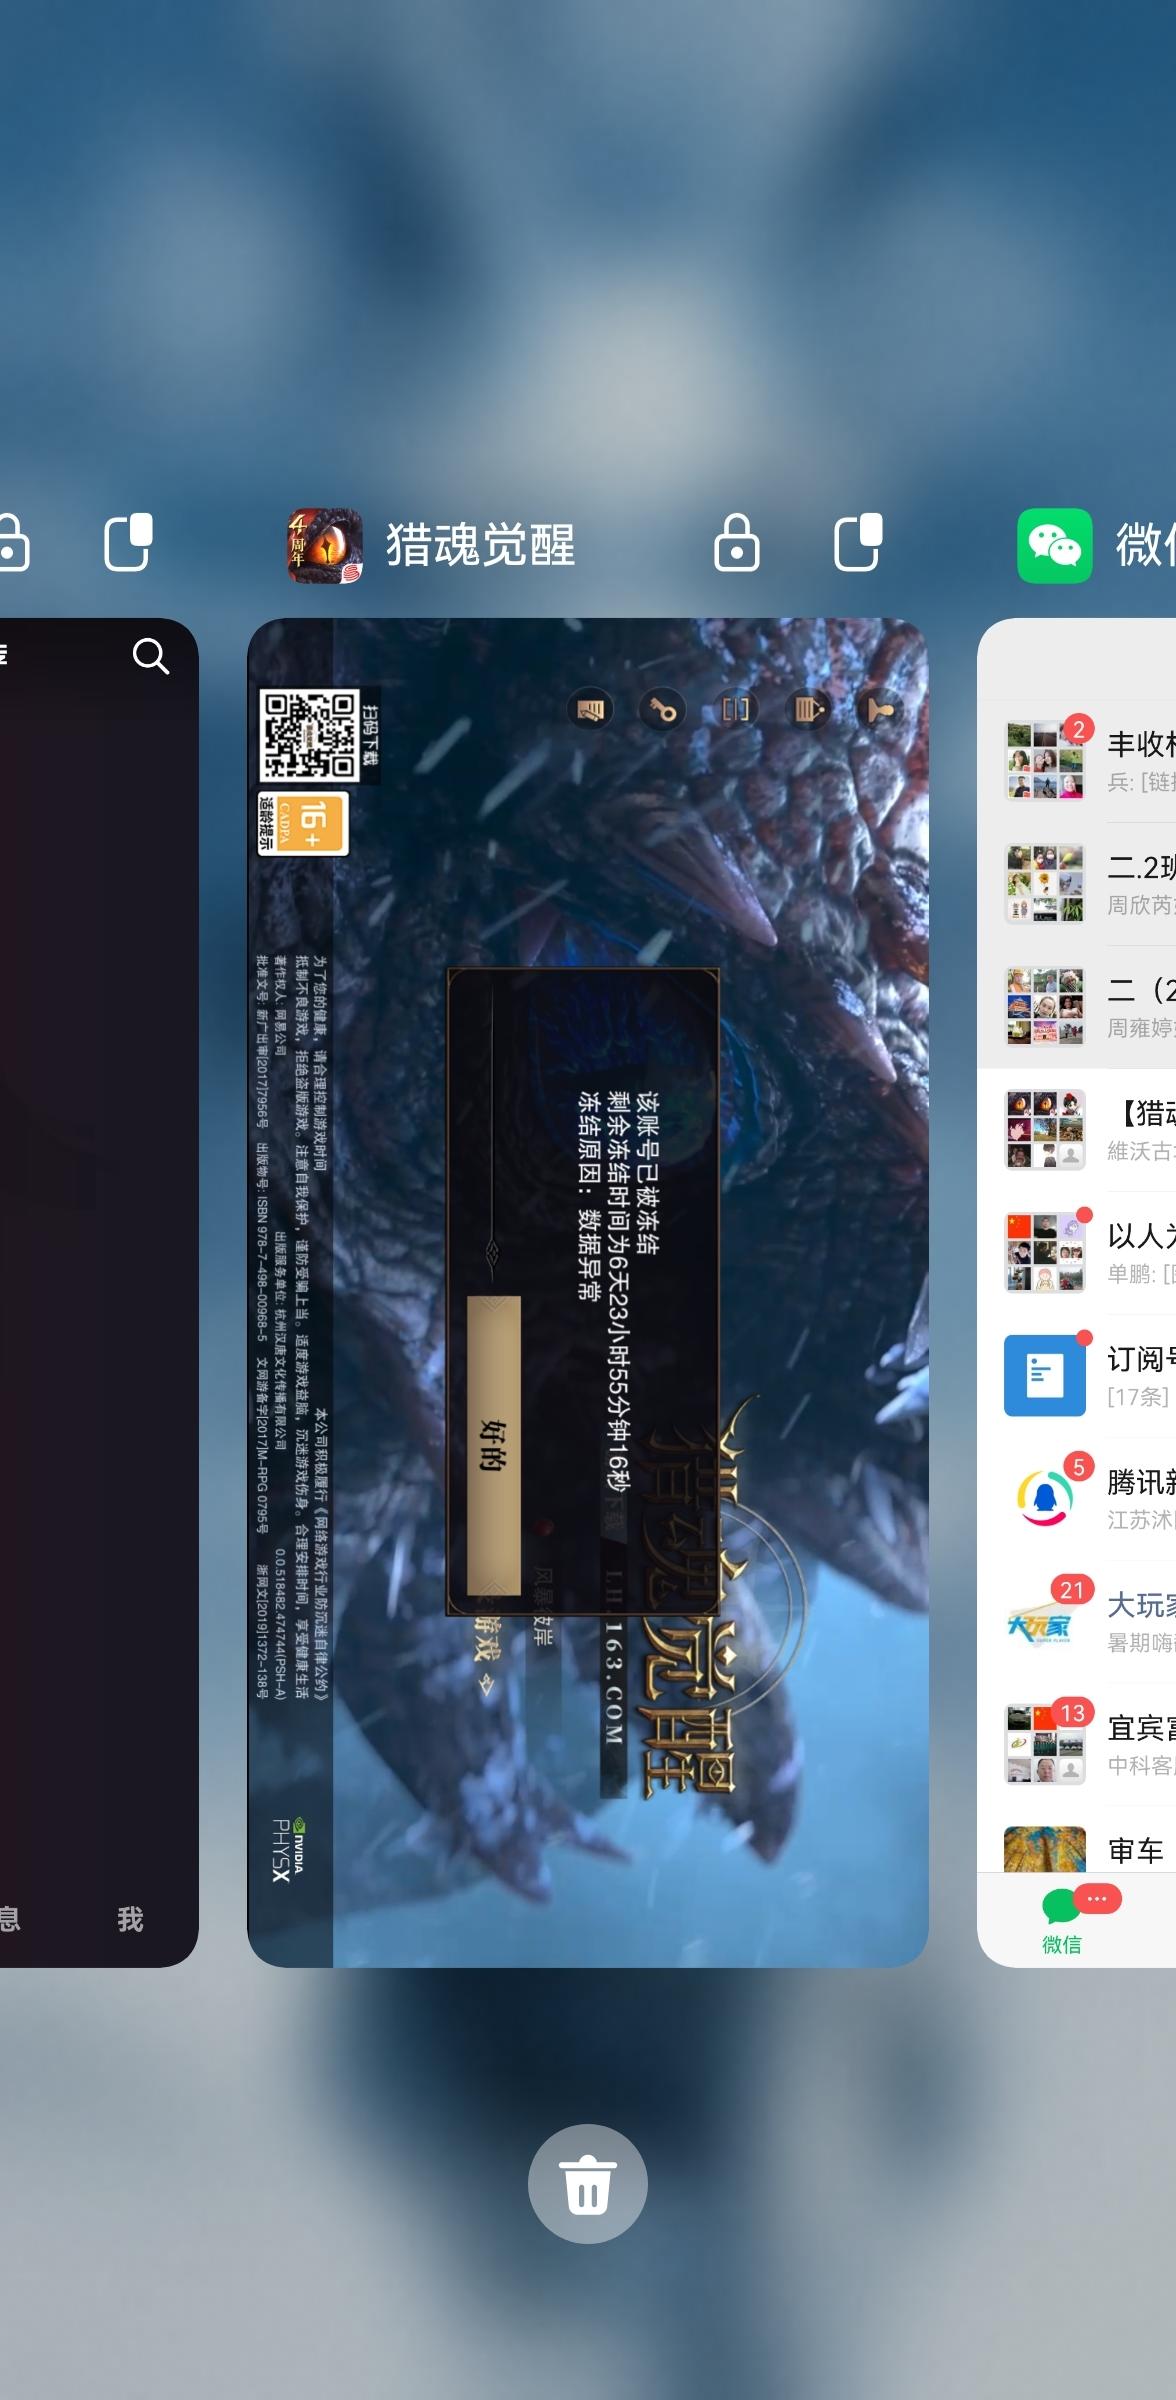
Task: Open 订阅号 subscription messages row
Action: (1077, 1376)
